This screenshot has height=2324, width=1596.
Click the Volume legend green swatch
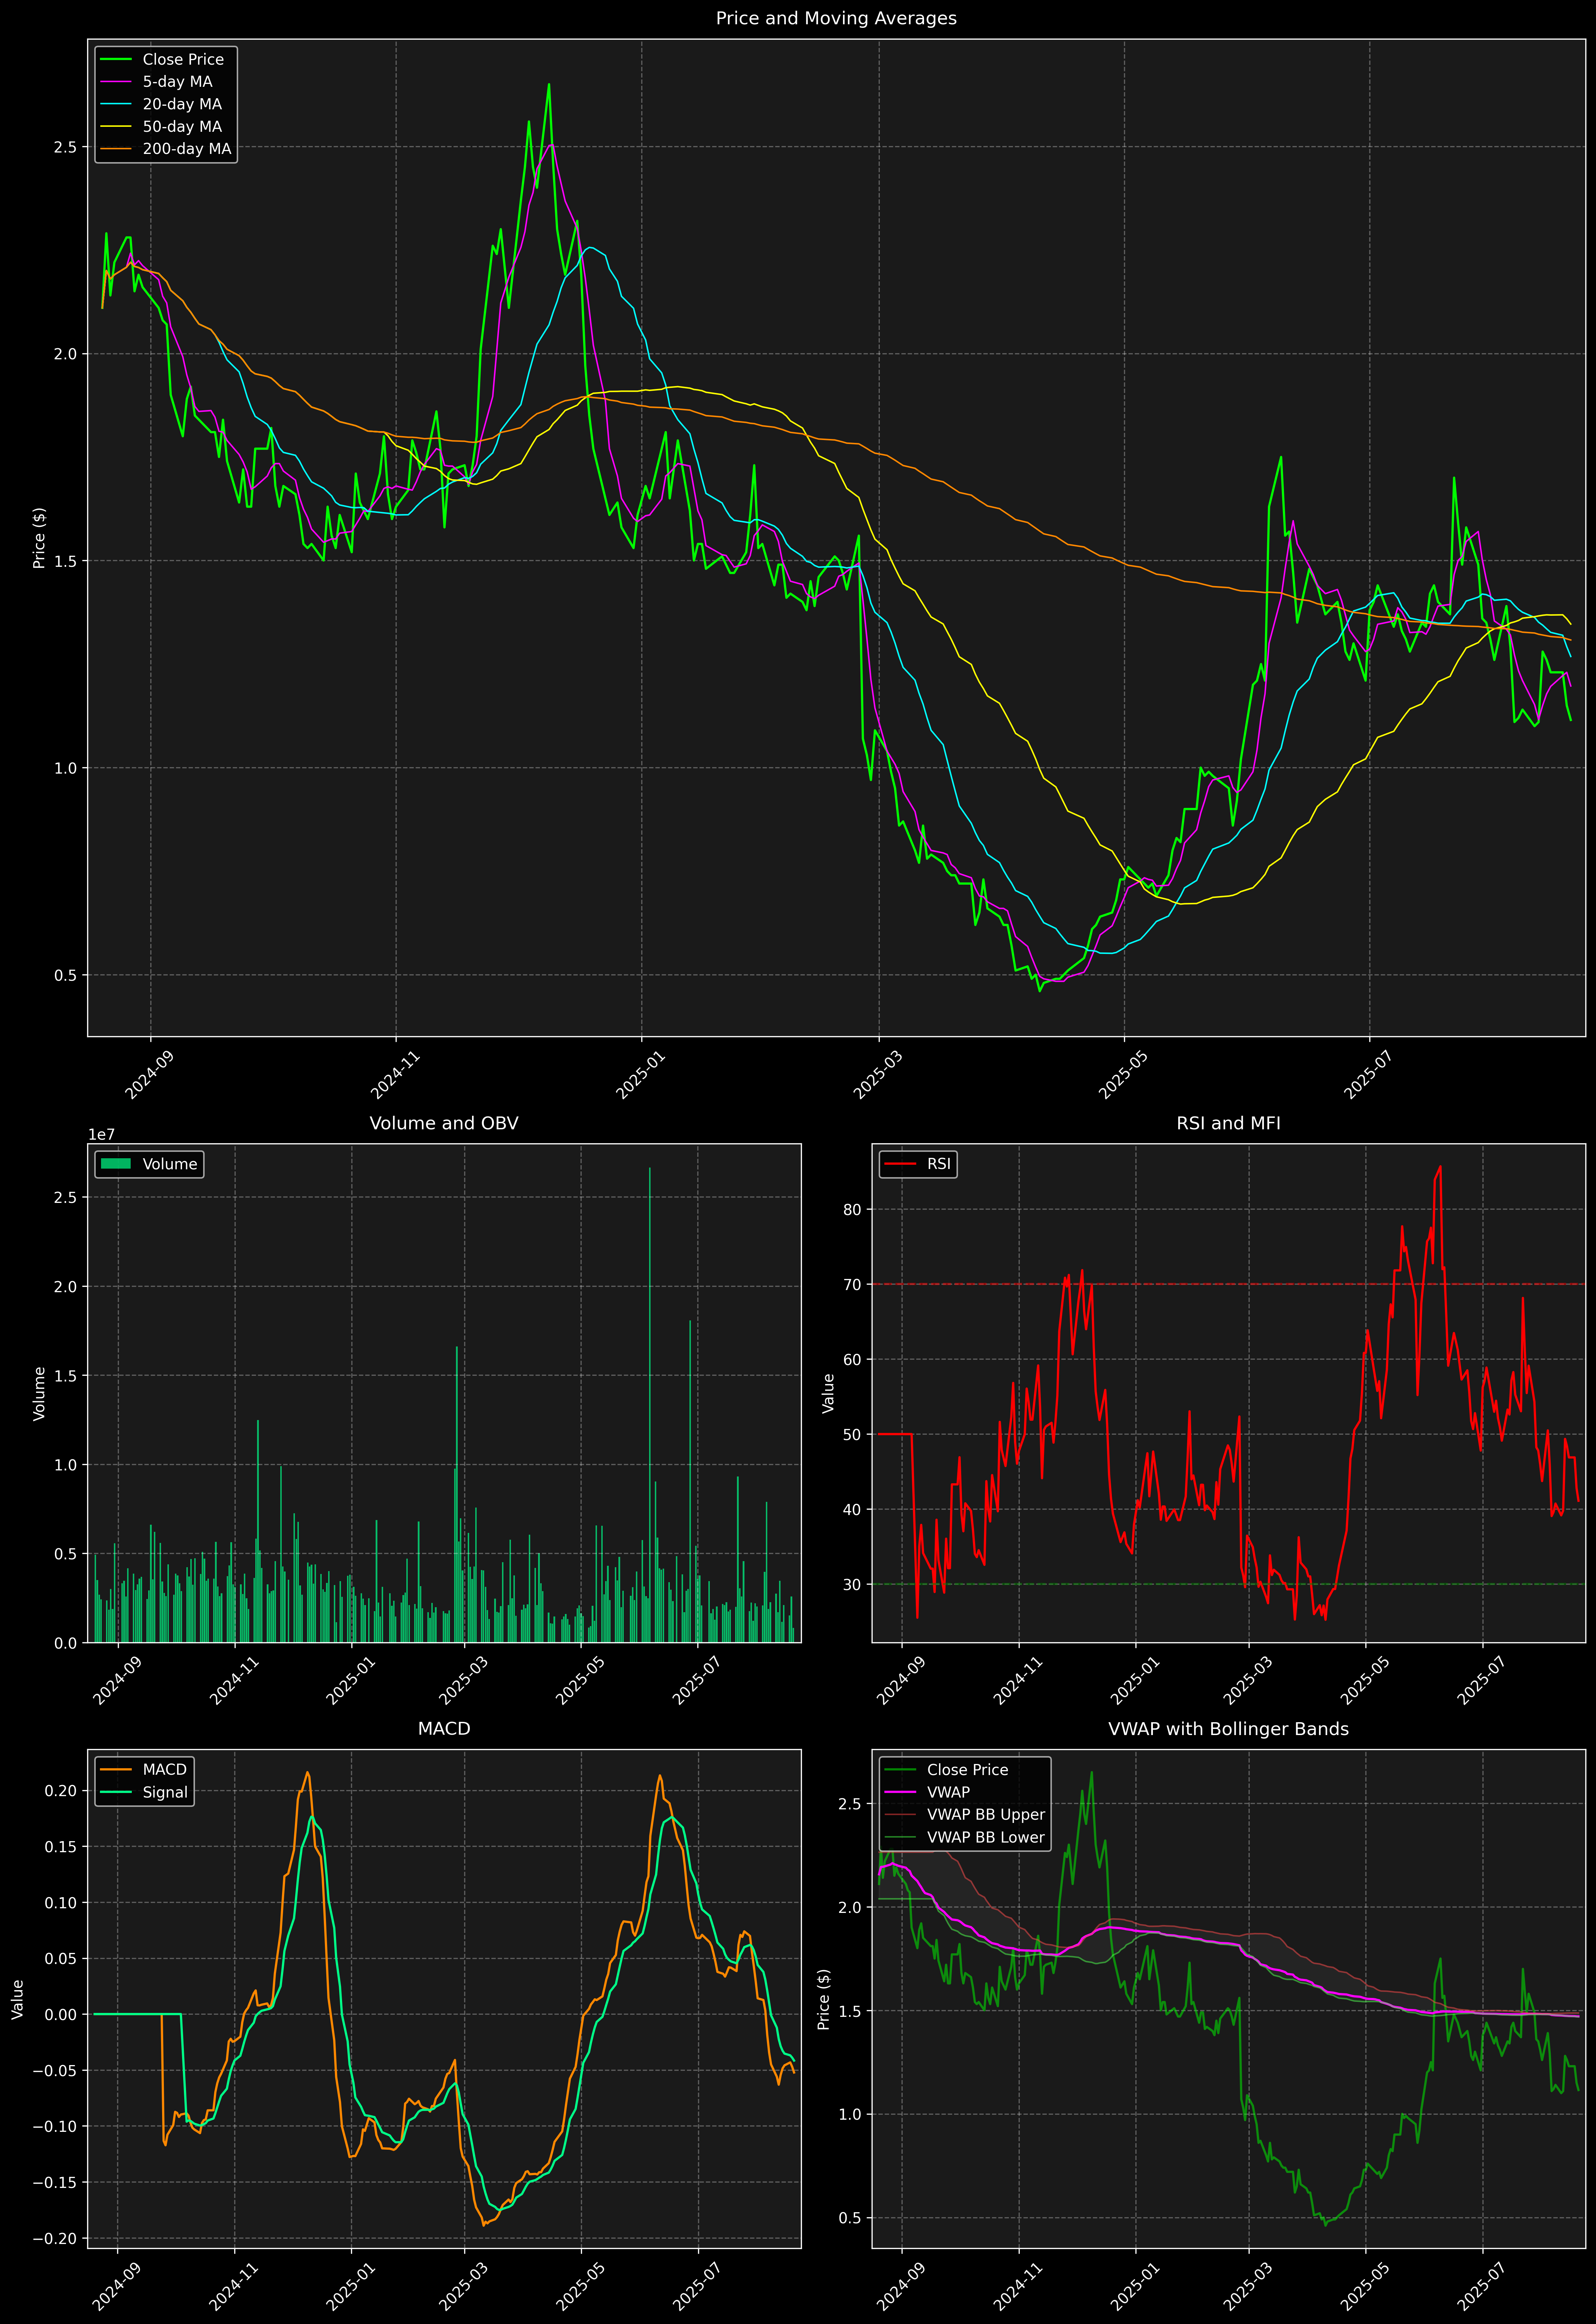(116, 1164)
